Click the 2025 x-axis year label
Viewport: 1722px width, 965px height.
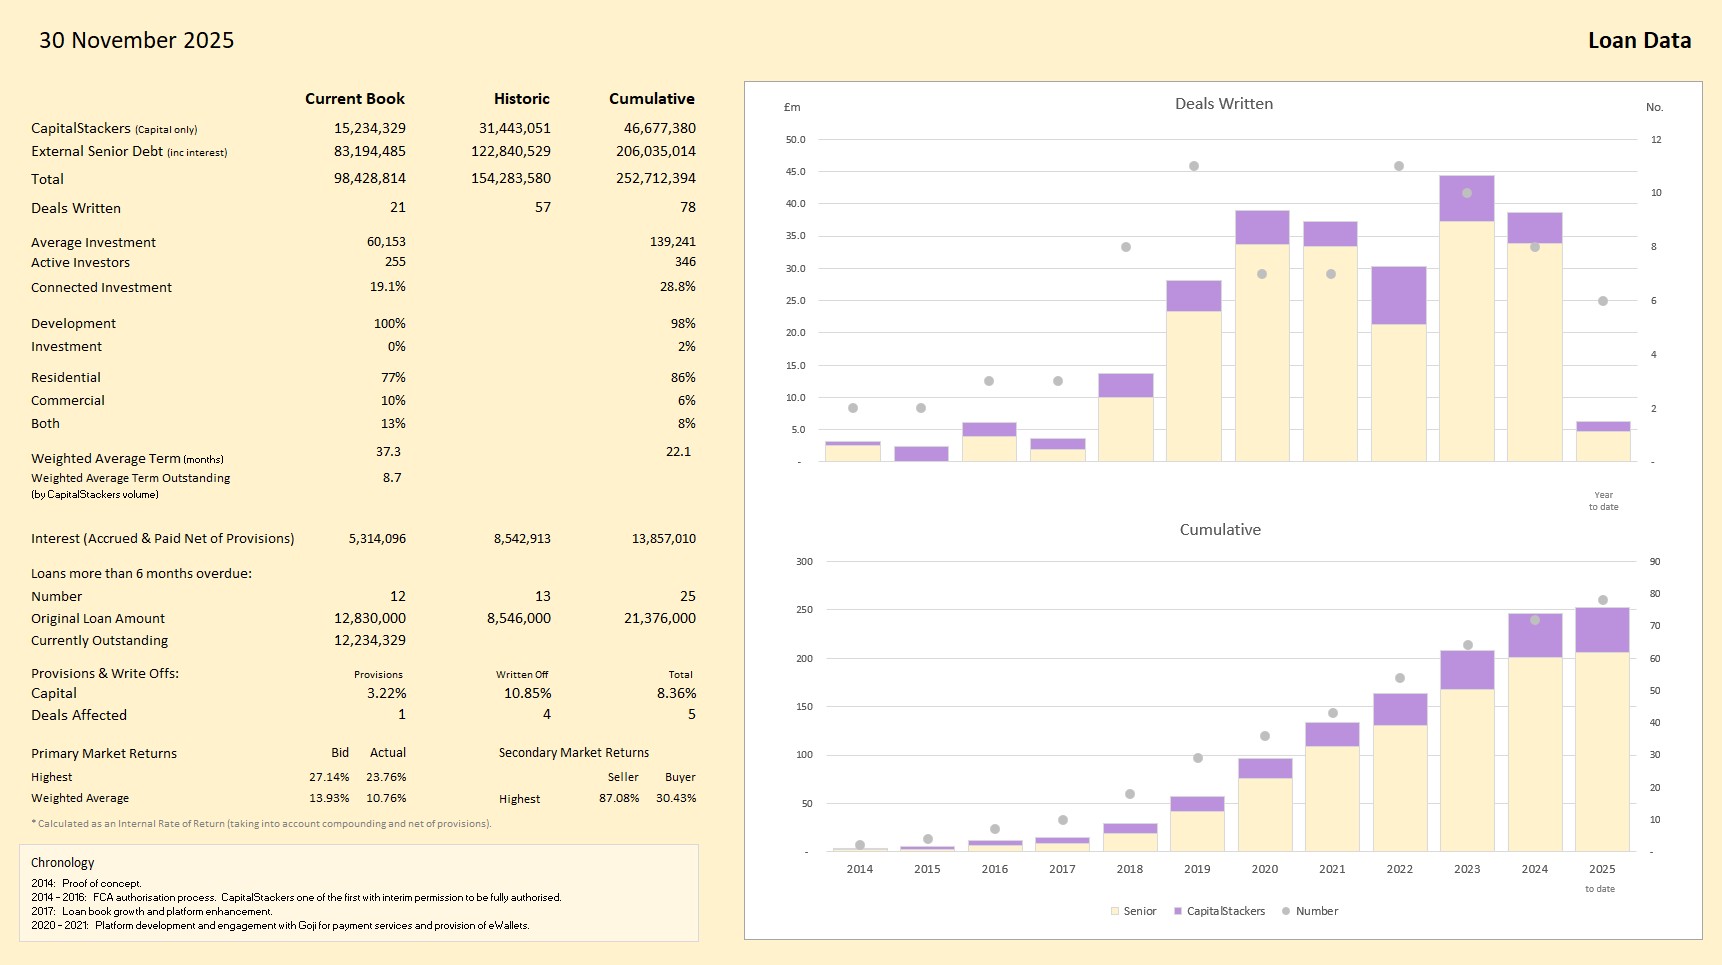coord(1602,869)
